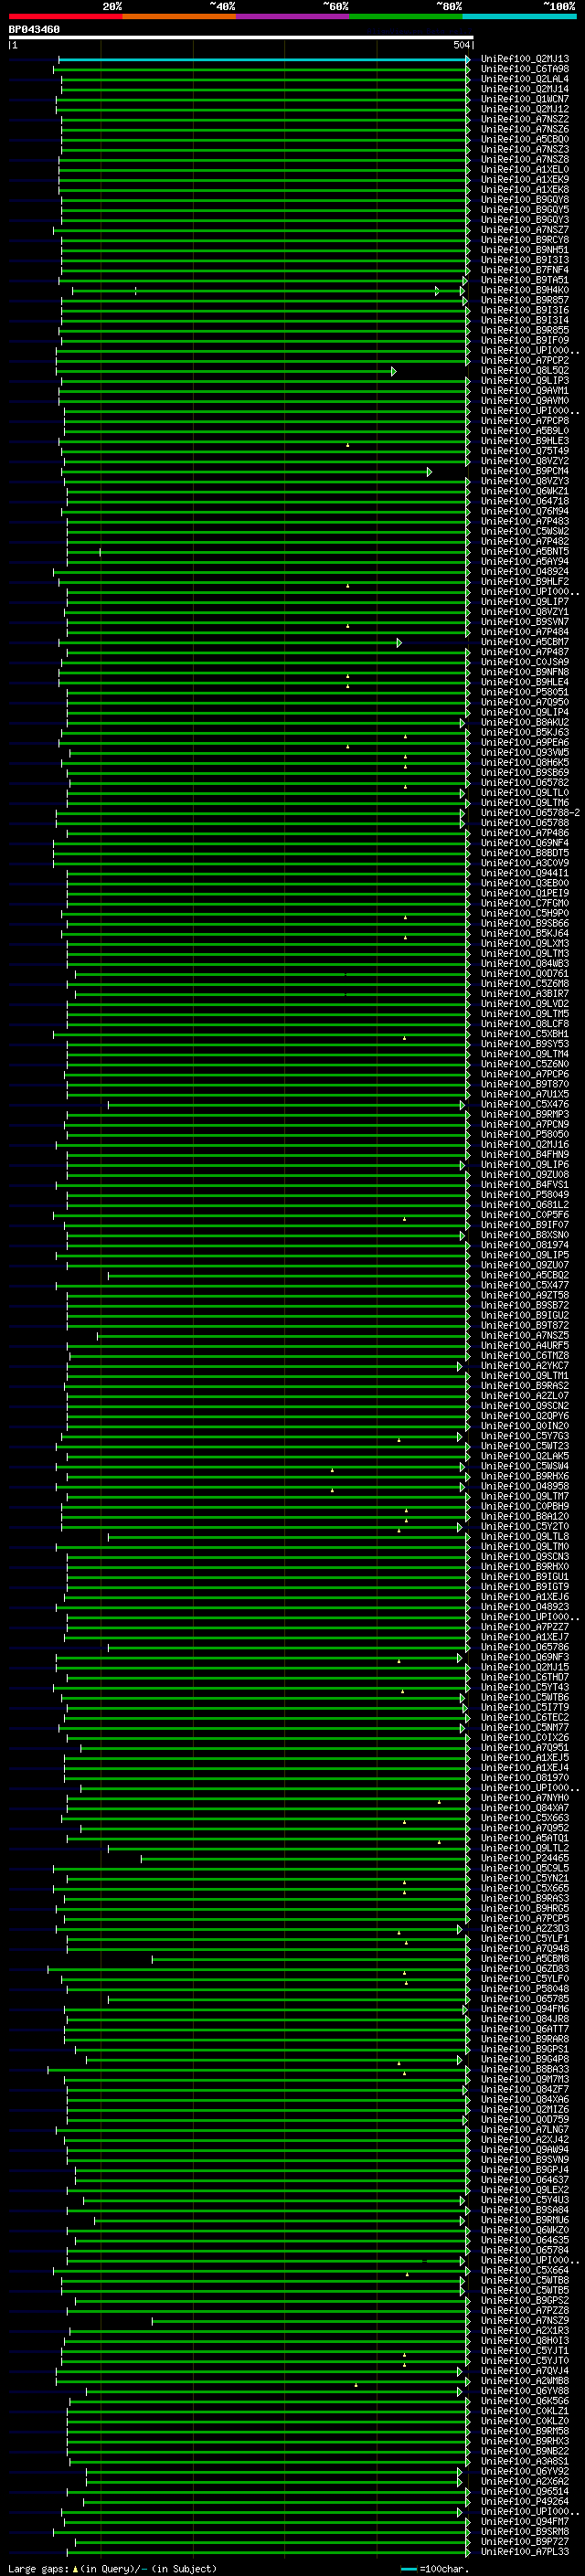Click the red ~20% identity legend segment
The image size is (585, 2576).
pos(65,16)
